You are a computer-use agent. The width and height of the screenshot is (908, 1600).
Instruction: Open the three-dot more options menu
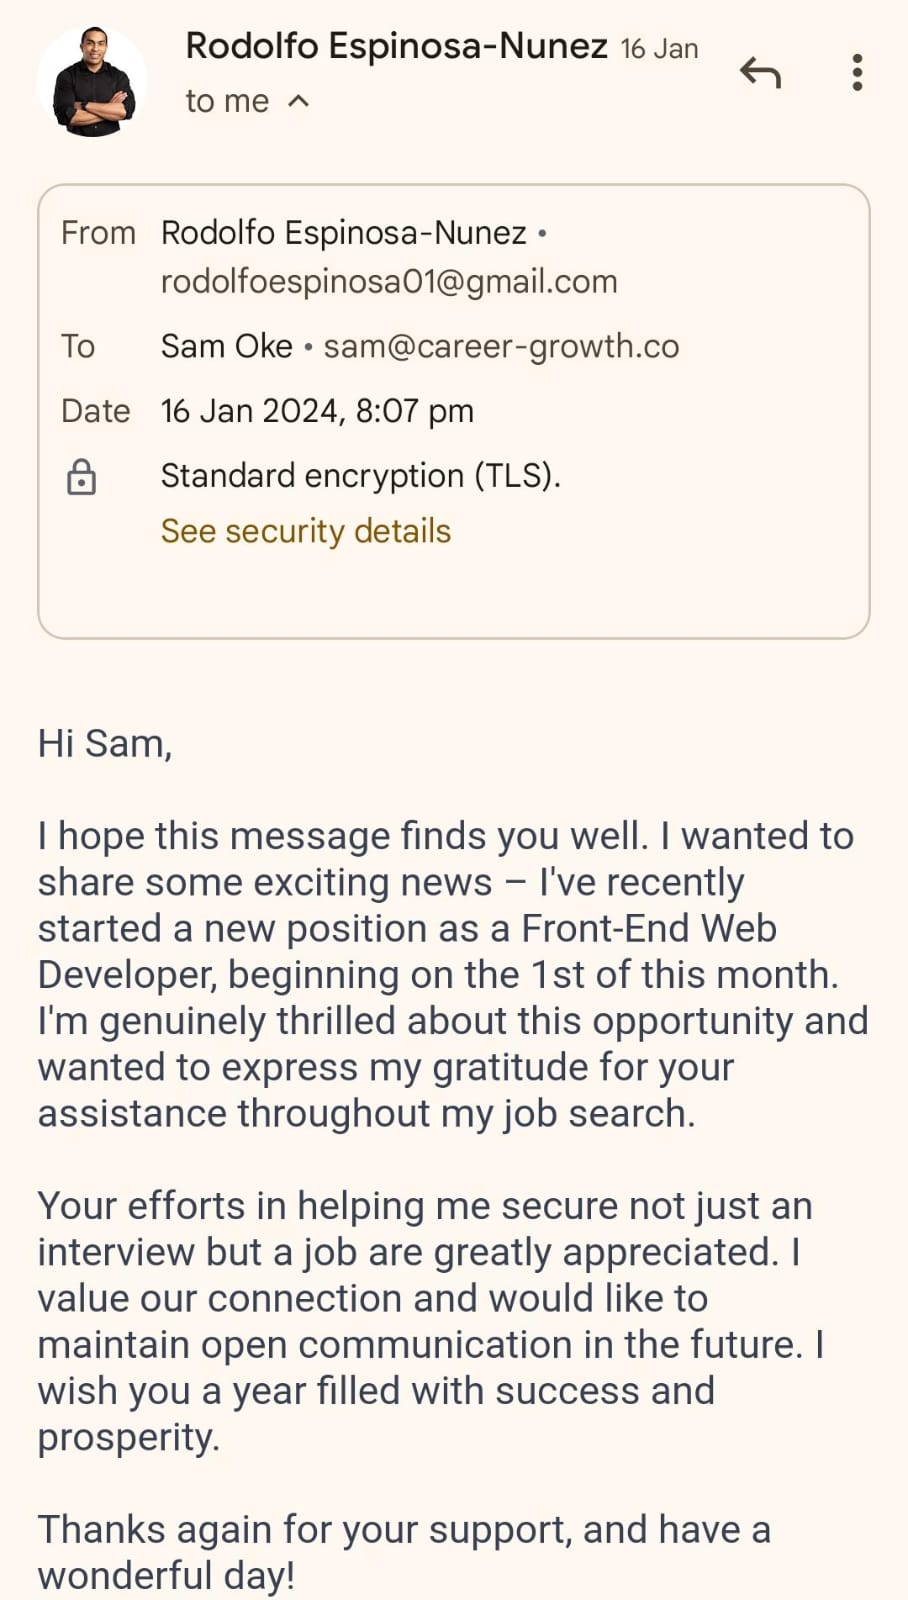tap(857, 73)
